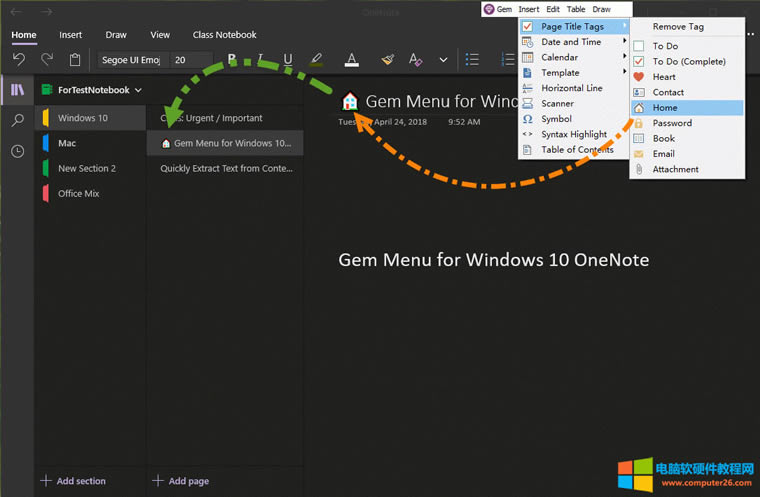This screenshot has height=497, width=760.
Task: Open the font color picker
Action: [x=351, y=60]
